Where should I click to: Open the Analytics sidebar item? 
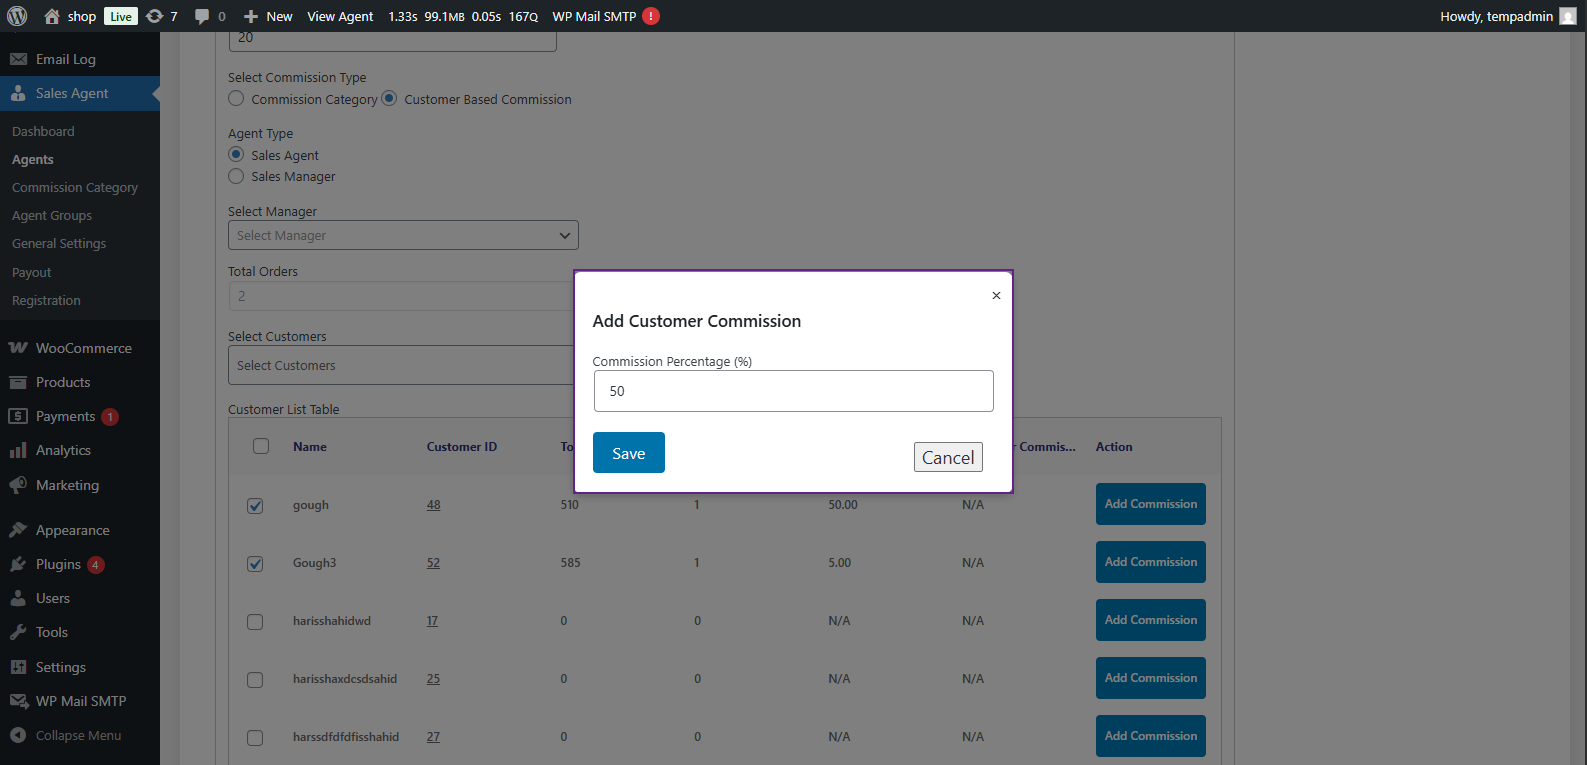[63, 451]
